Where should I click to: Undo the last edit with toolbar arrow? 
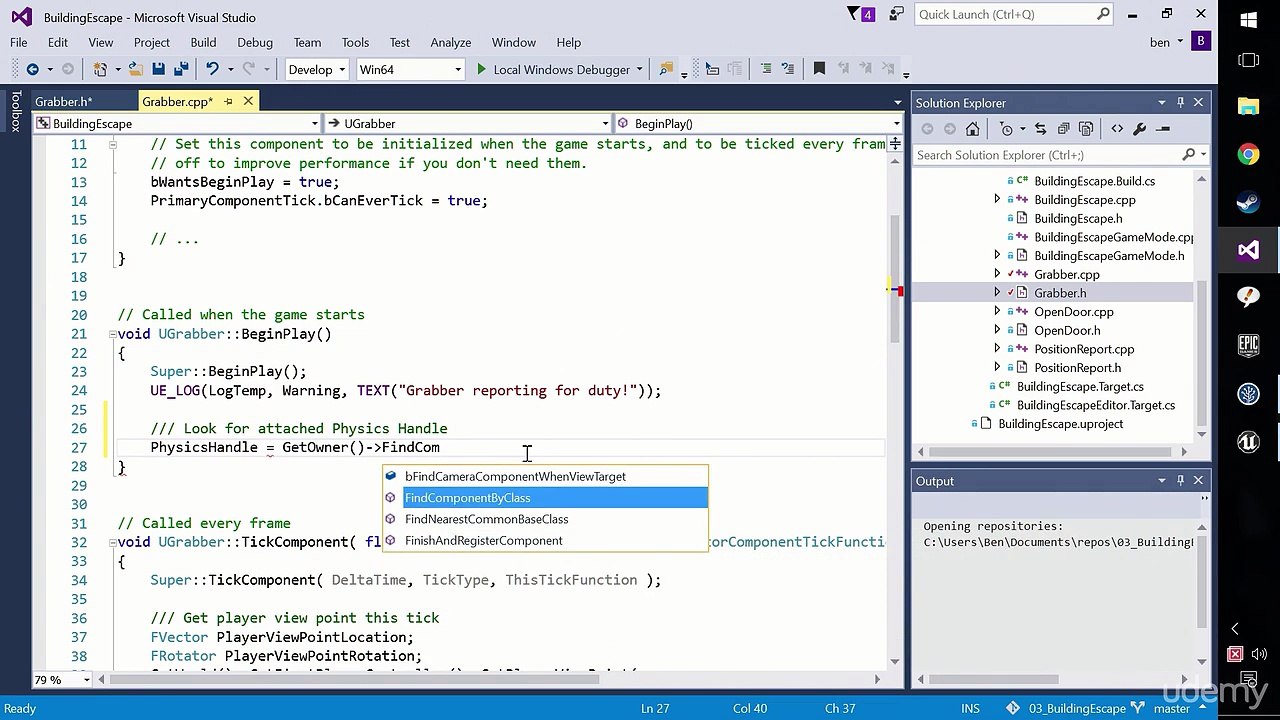[x=212, y=69]
